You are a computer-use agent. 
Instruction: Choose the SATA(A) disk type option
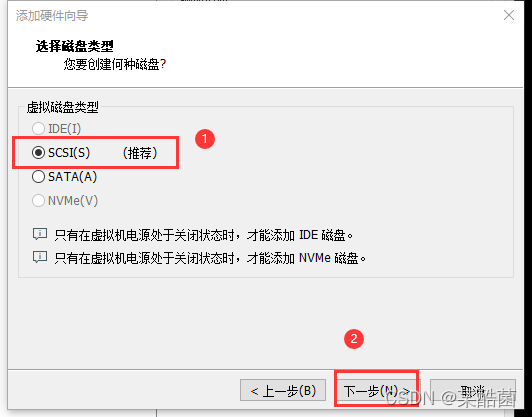click(x=38, y=177)
